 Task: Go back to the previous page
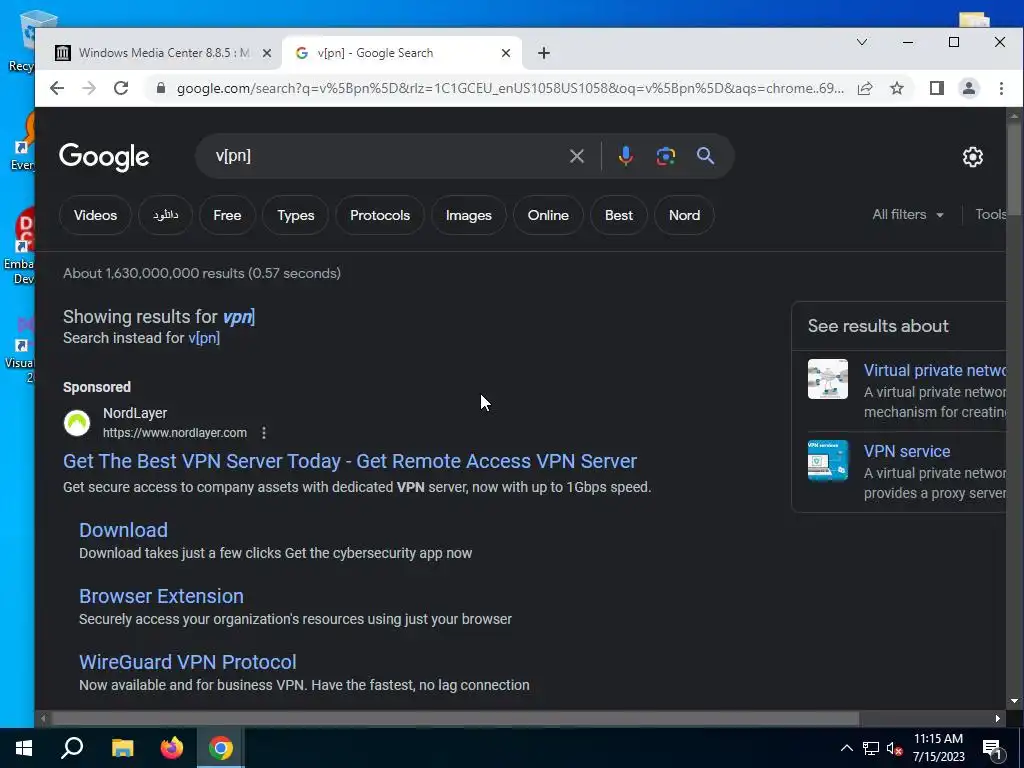pyautogui.click(x=57, y=88)
